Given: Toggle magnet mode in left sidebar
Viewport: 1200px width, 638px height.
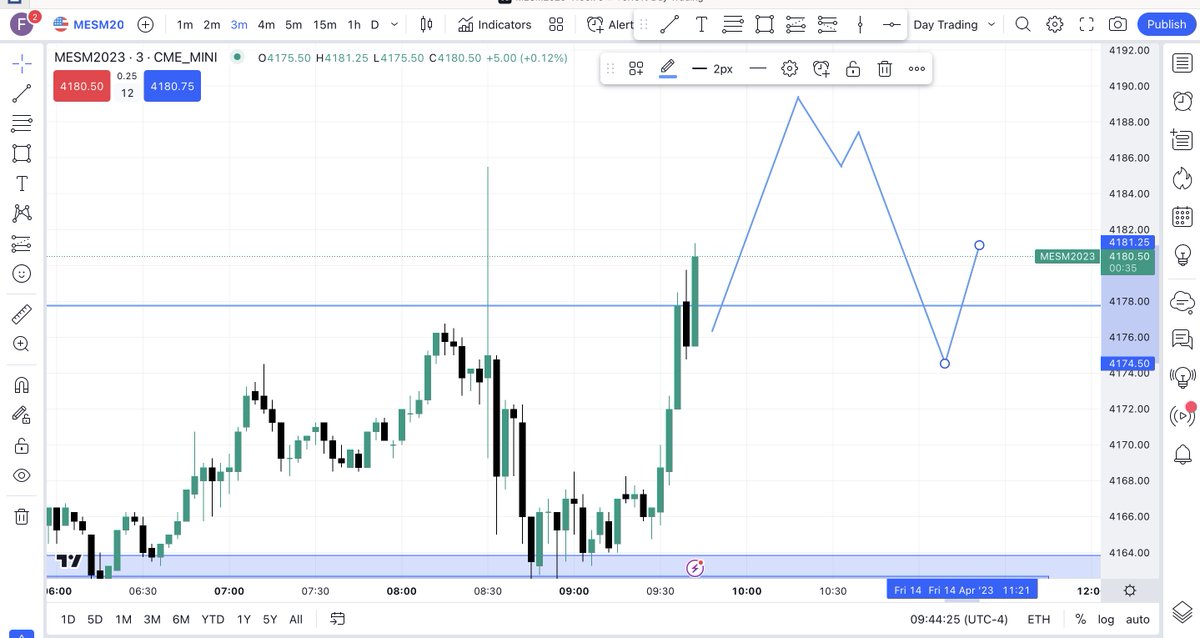Looking at the screenshot, I should tap(22, 385).
